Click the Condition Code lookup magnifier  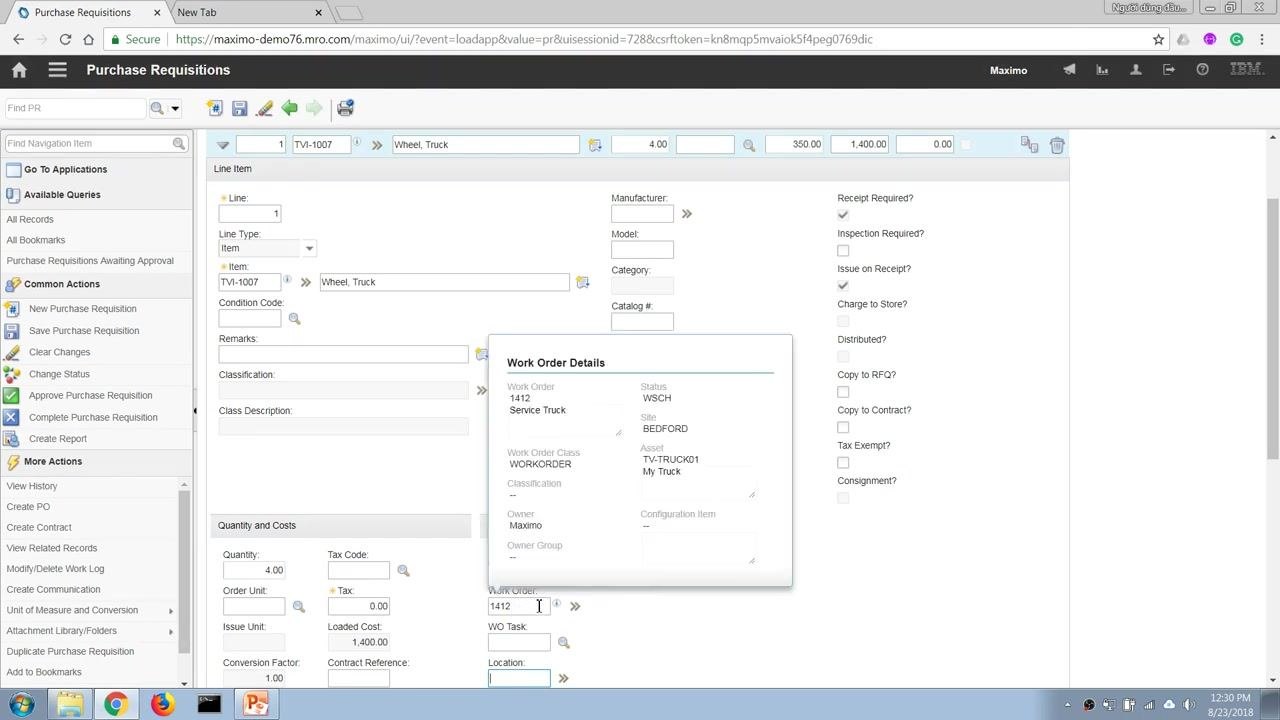tap(294, 319)
